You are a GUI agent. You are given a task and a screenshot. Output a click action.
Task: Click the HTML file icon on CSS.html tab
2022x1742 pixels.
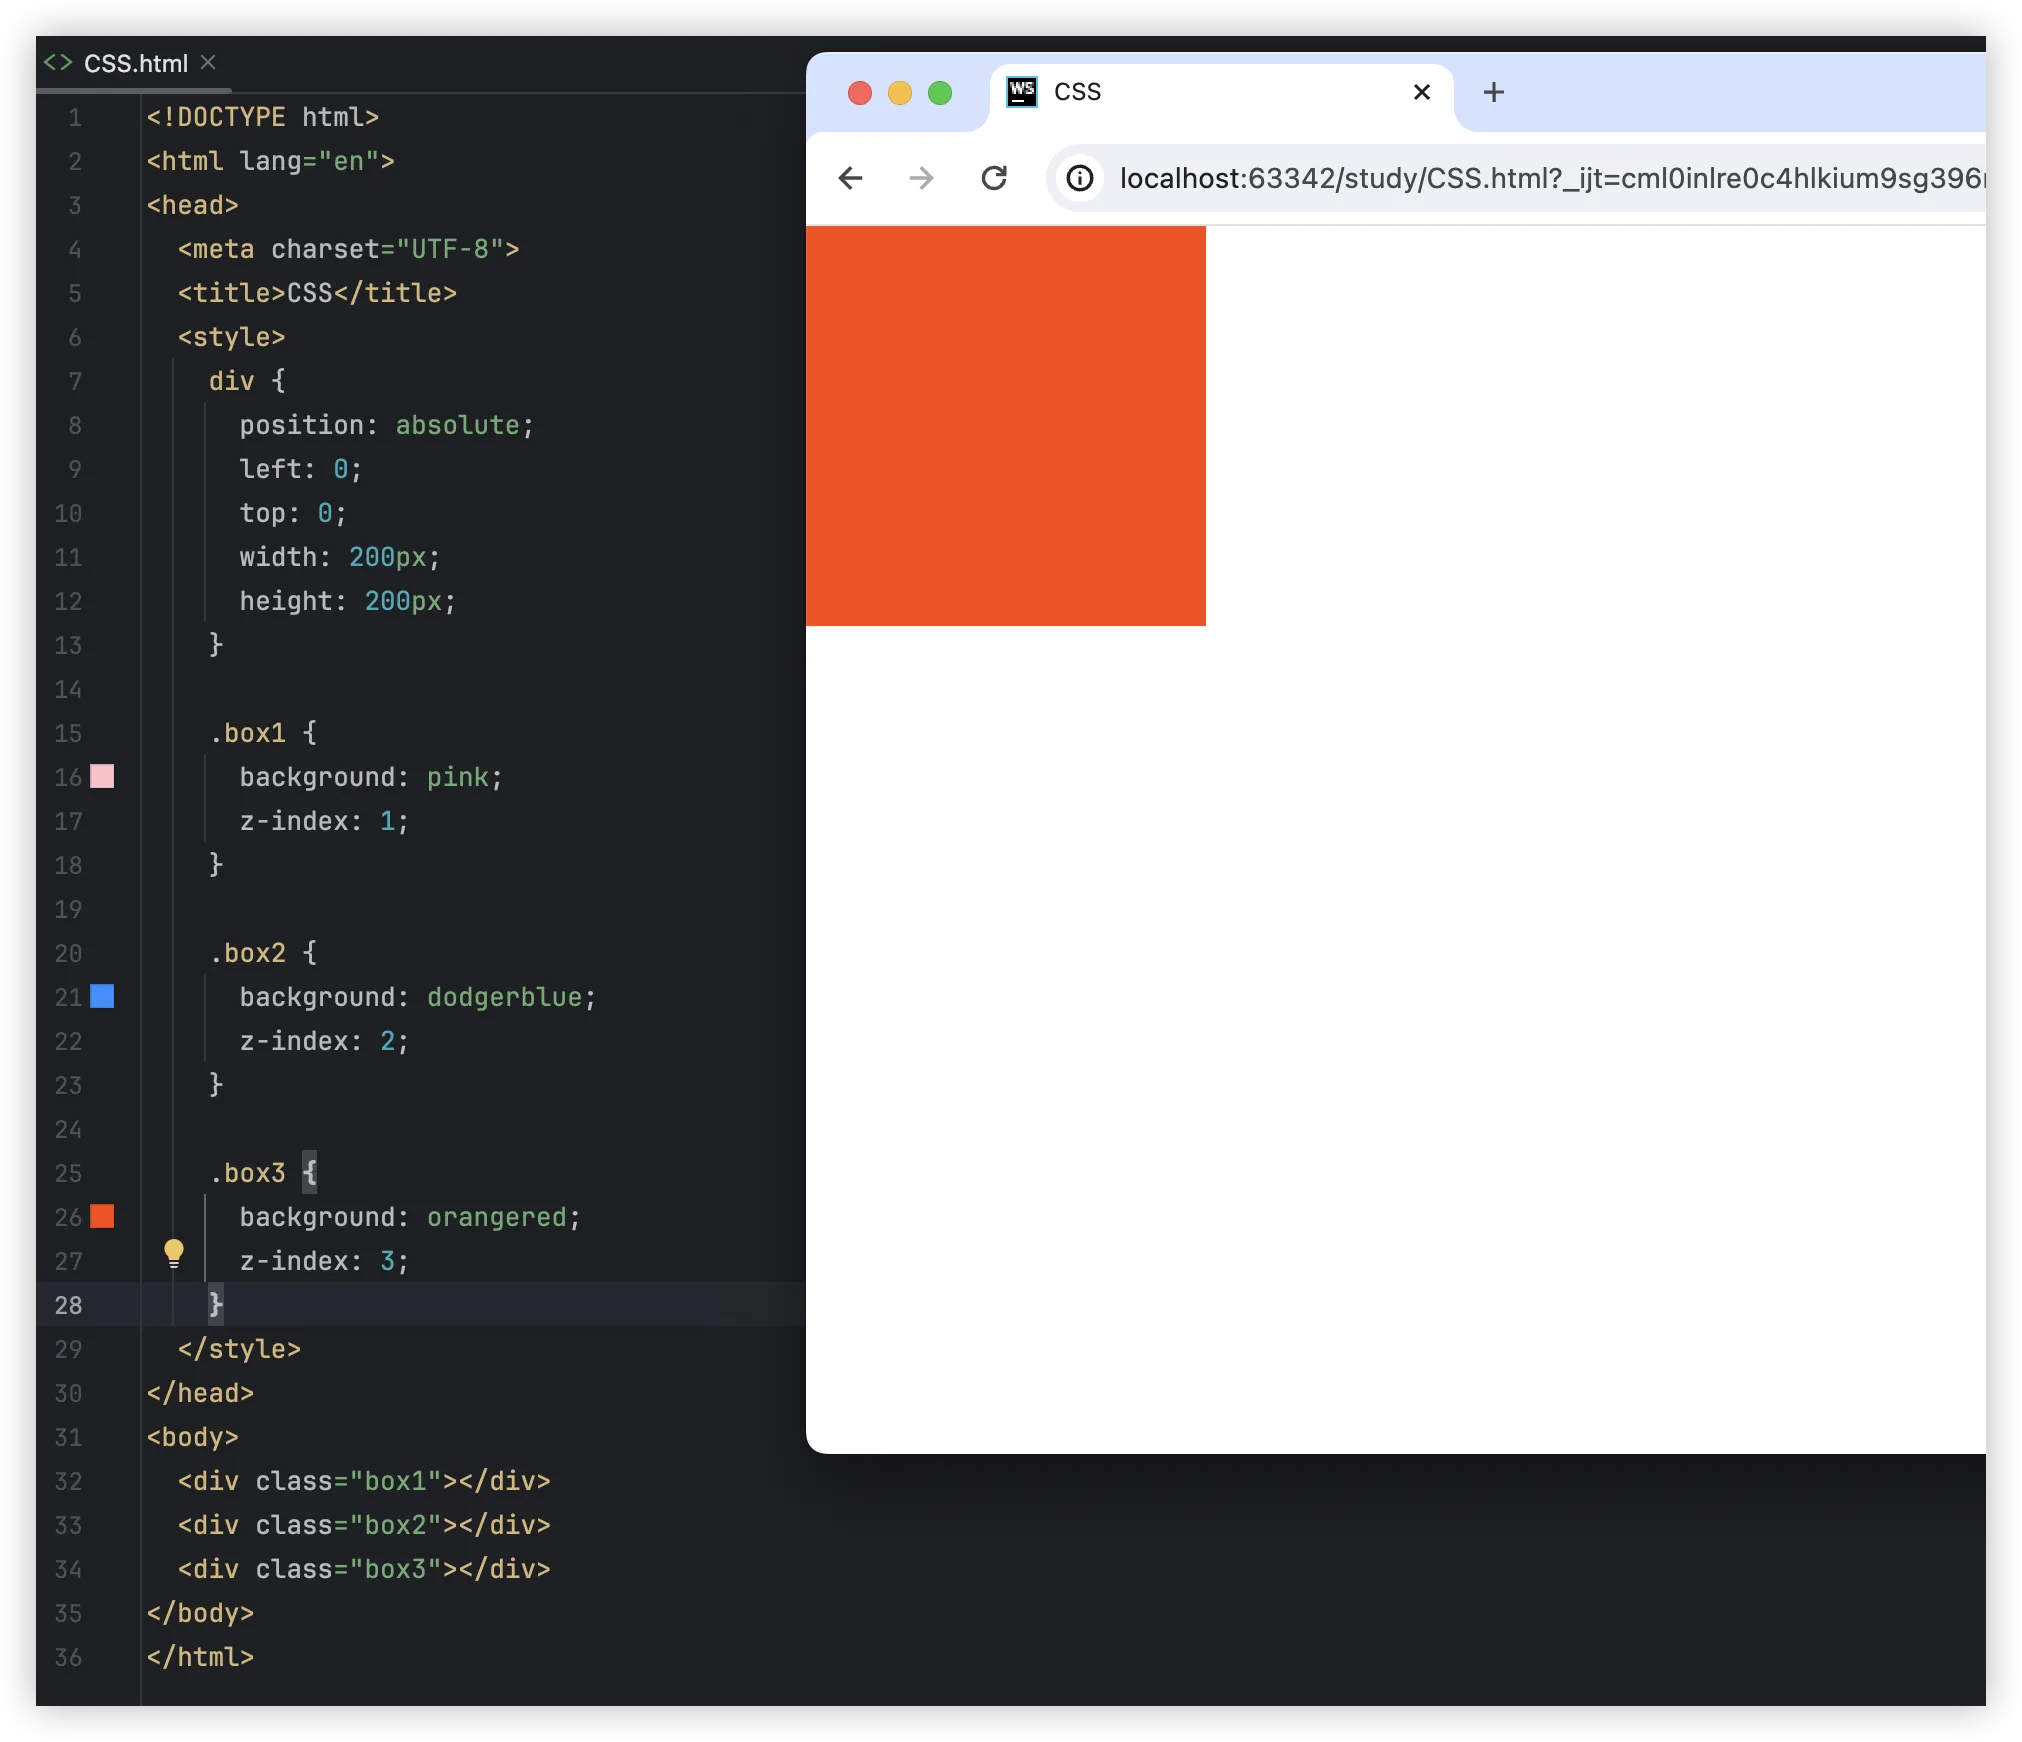pyautogui.click(x=58, y=63)
